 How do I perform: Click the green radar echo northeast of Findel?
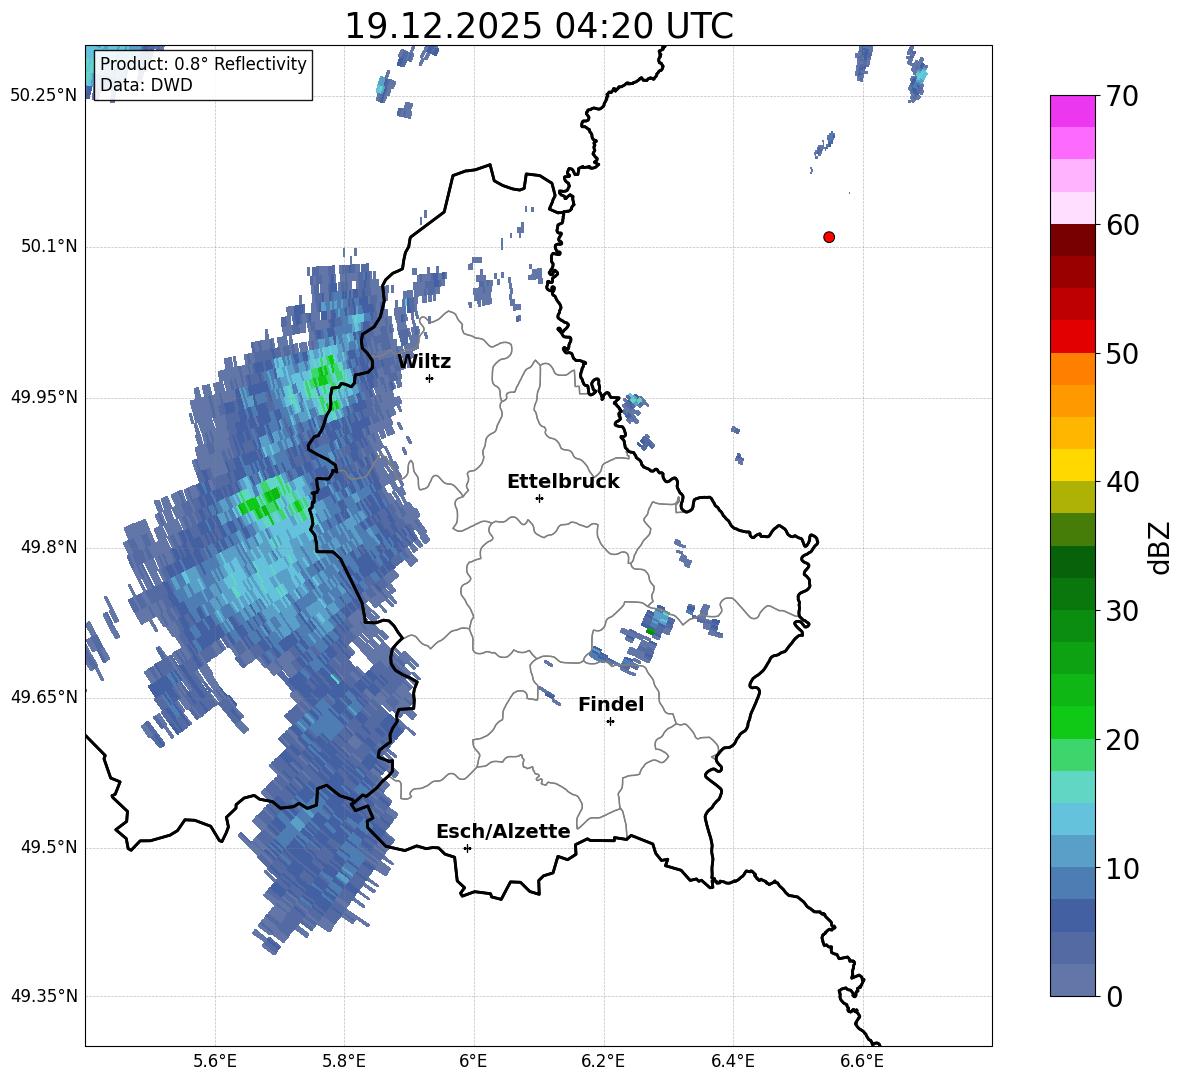point(651,630)
